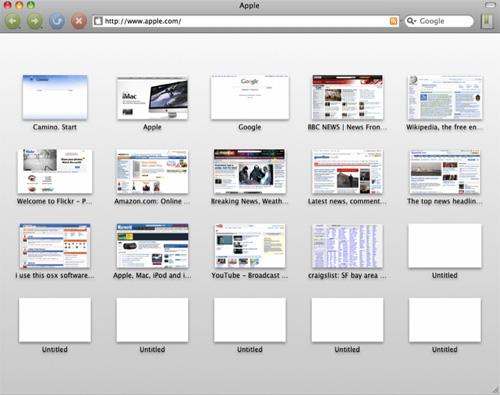Open the Welcome to Flickr thumbnail
Screen dimensions: 500x395
click(x=55, y=171)
